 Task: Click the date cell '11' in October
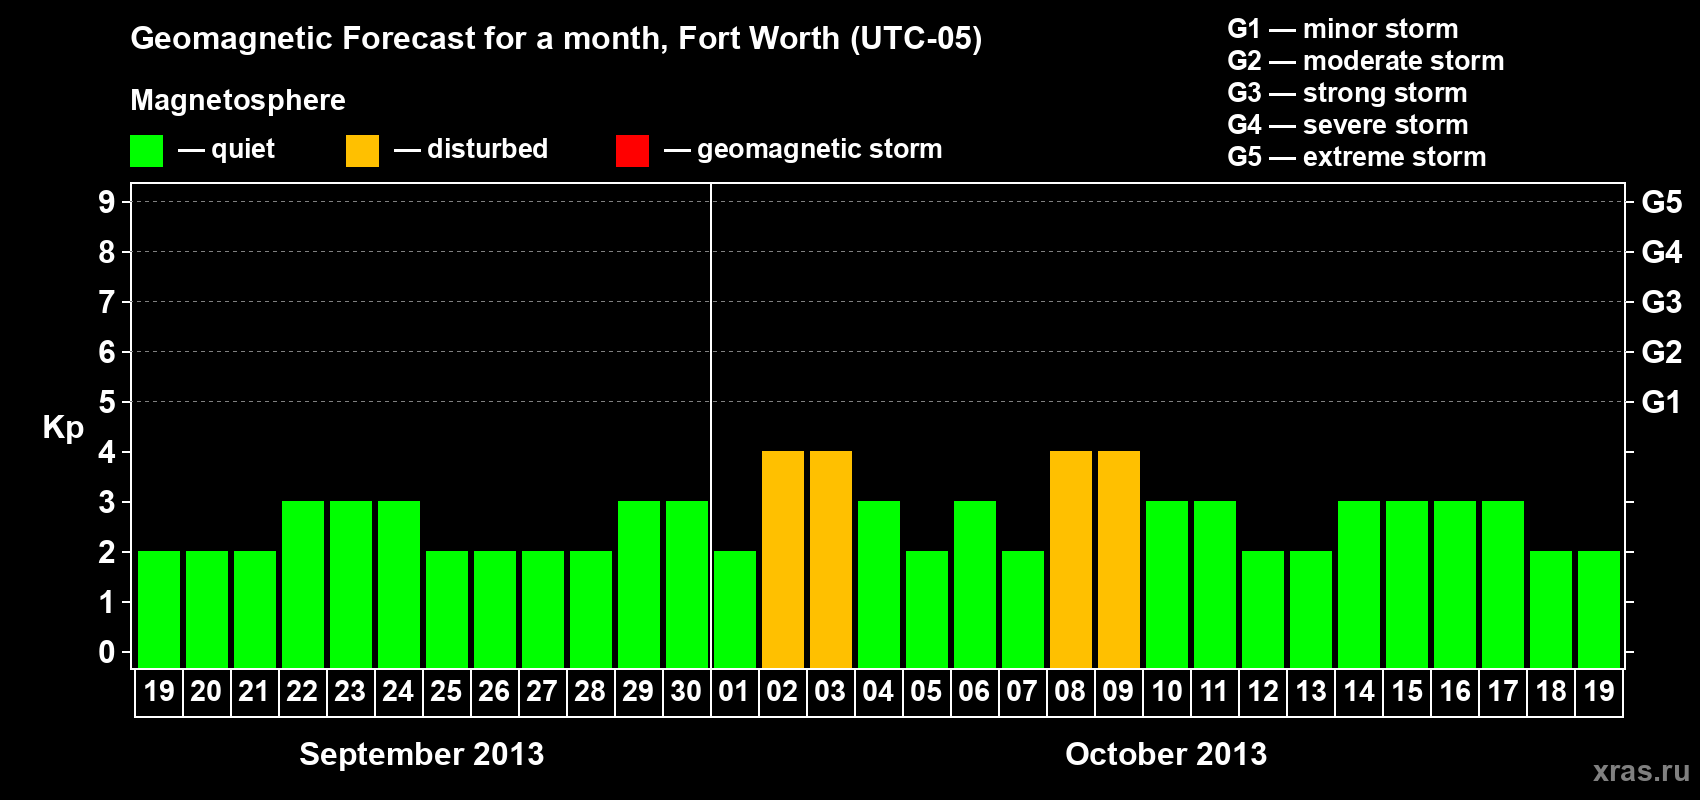click(x=1214, y=692)
